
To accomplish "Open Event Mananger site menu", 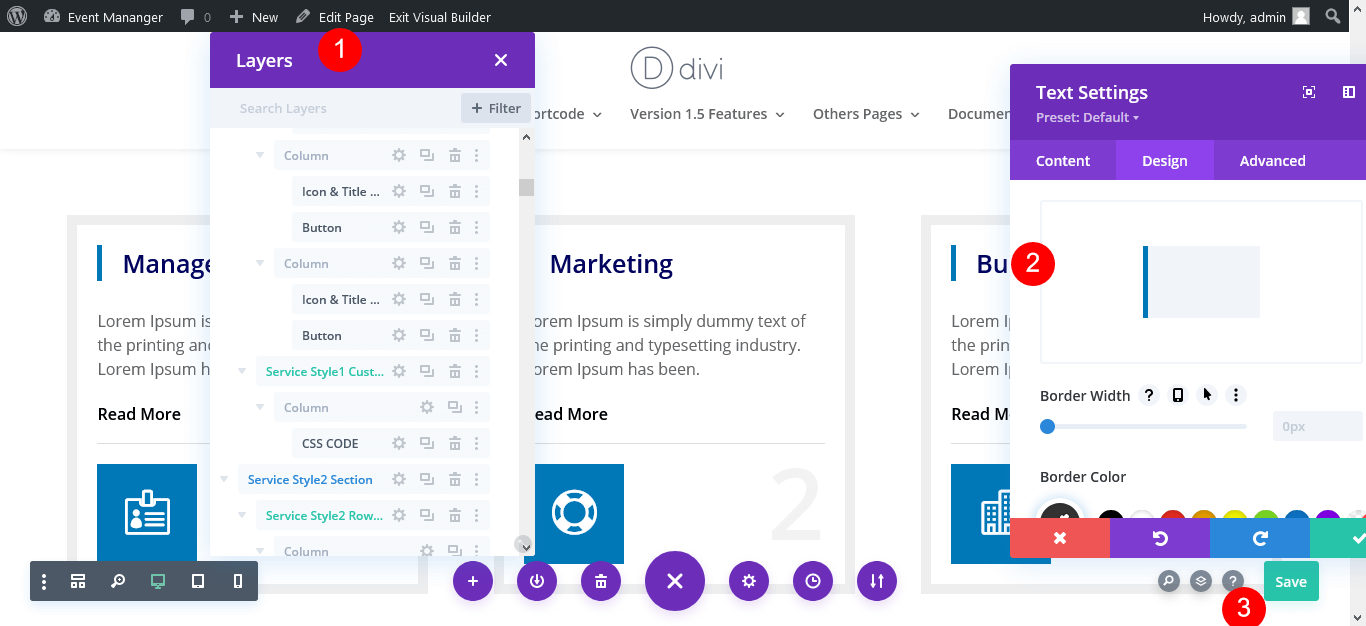I will [104, 16].
